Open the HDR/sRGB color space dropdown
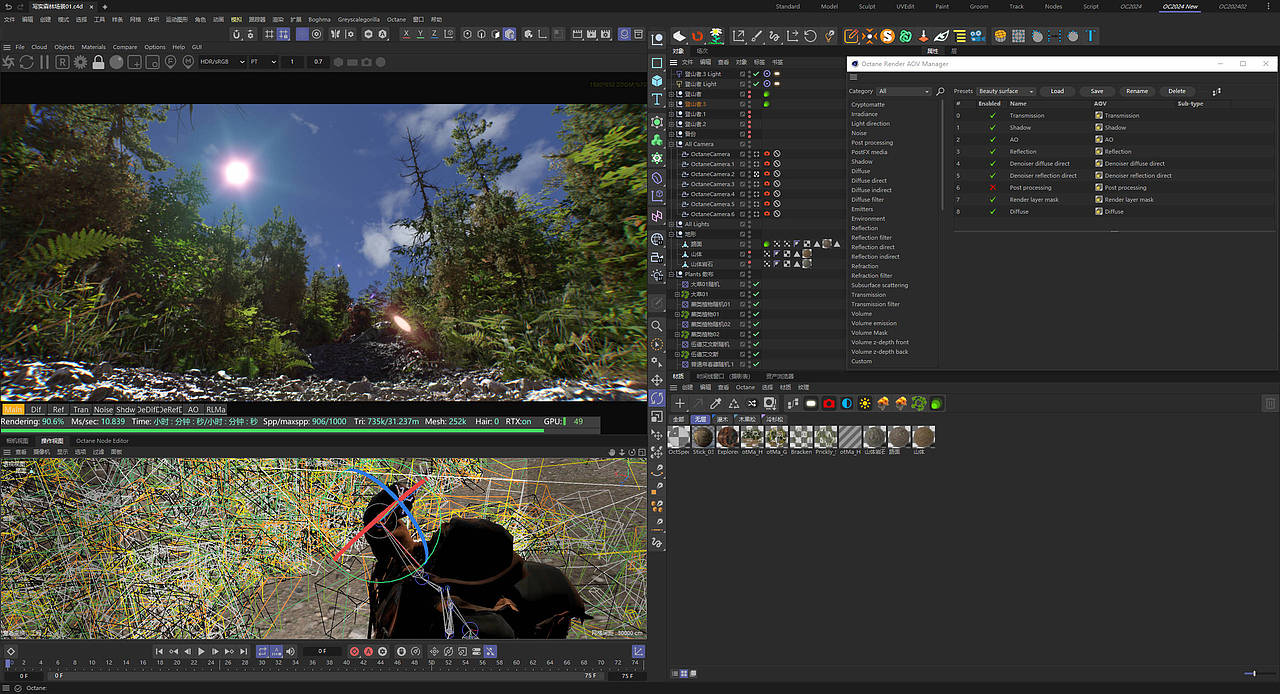The width and height of the screenshot is (1280, 694). coord(221,62)
